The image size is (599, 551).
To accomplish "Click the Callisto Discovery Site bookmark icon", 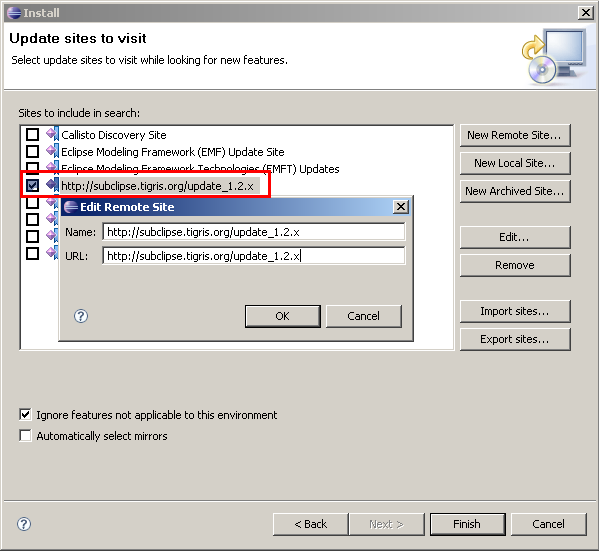I will [x=52, y=134].
